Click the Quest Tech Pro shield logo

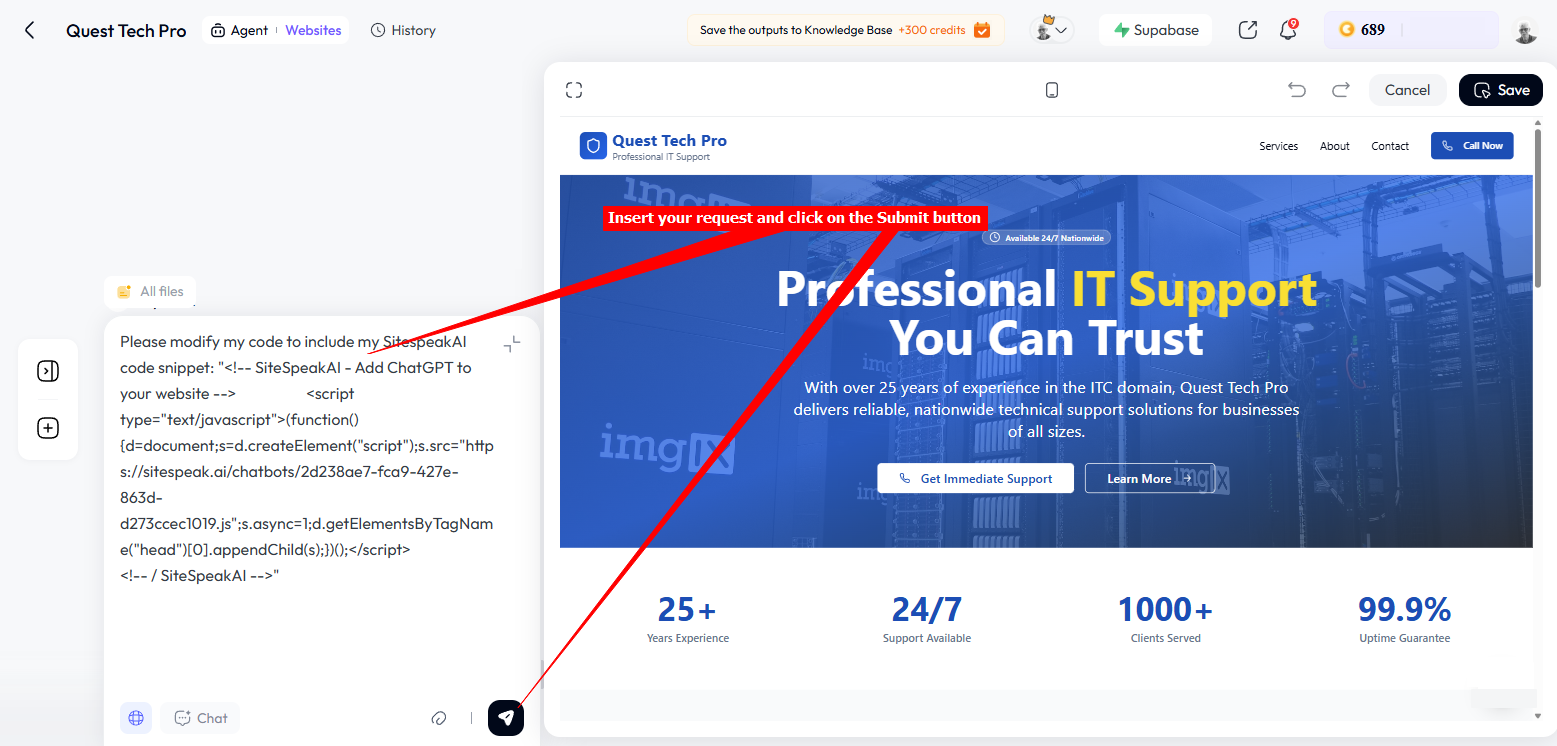click(x=593, y=146)
